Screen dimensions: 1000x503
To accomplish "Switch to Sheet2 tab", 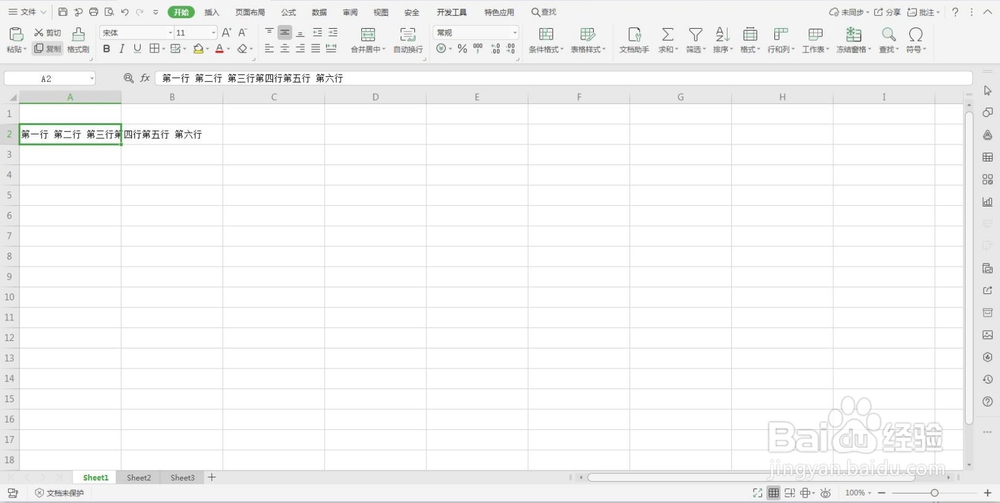I will coord(139,477).
